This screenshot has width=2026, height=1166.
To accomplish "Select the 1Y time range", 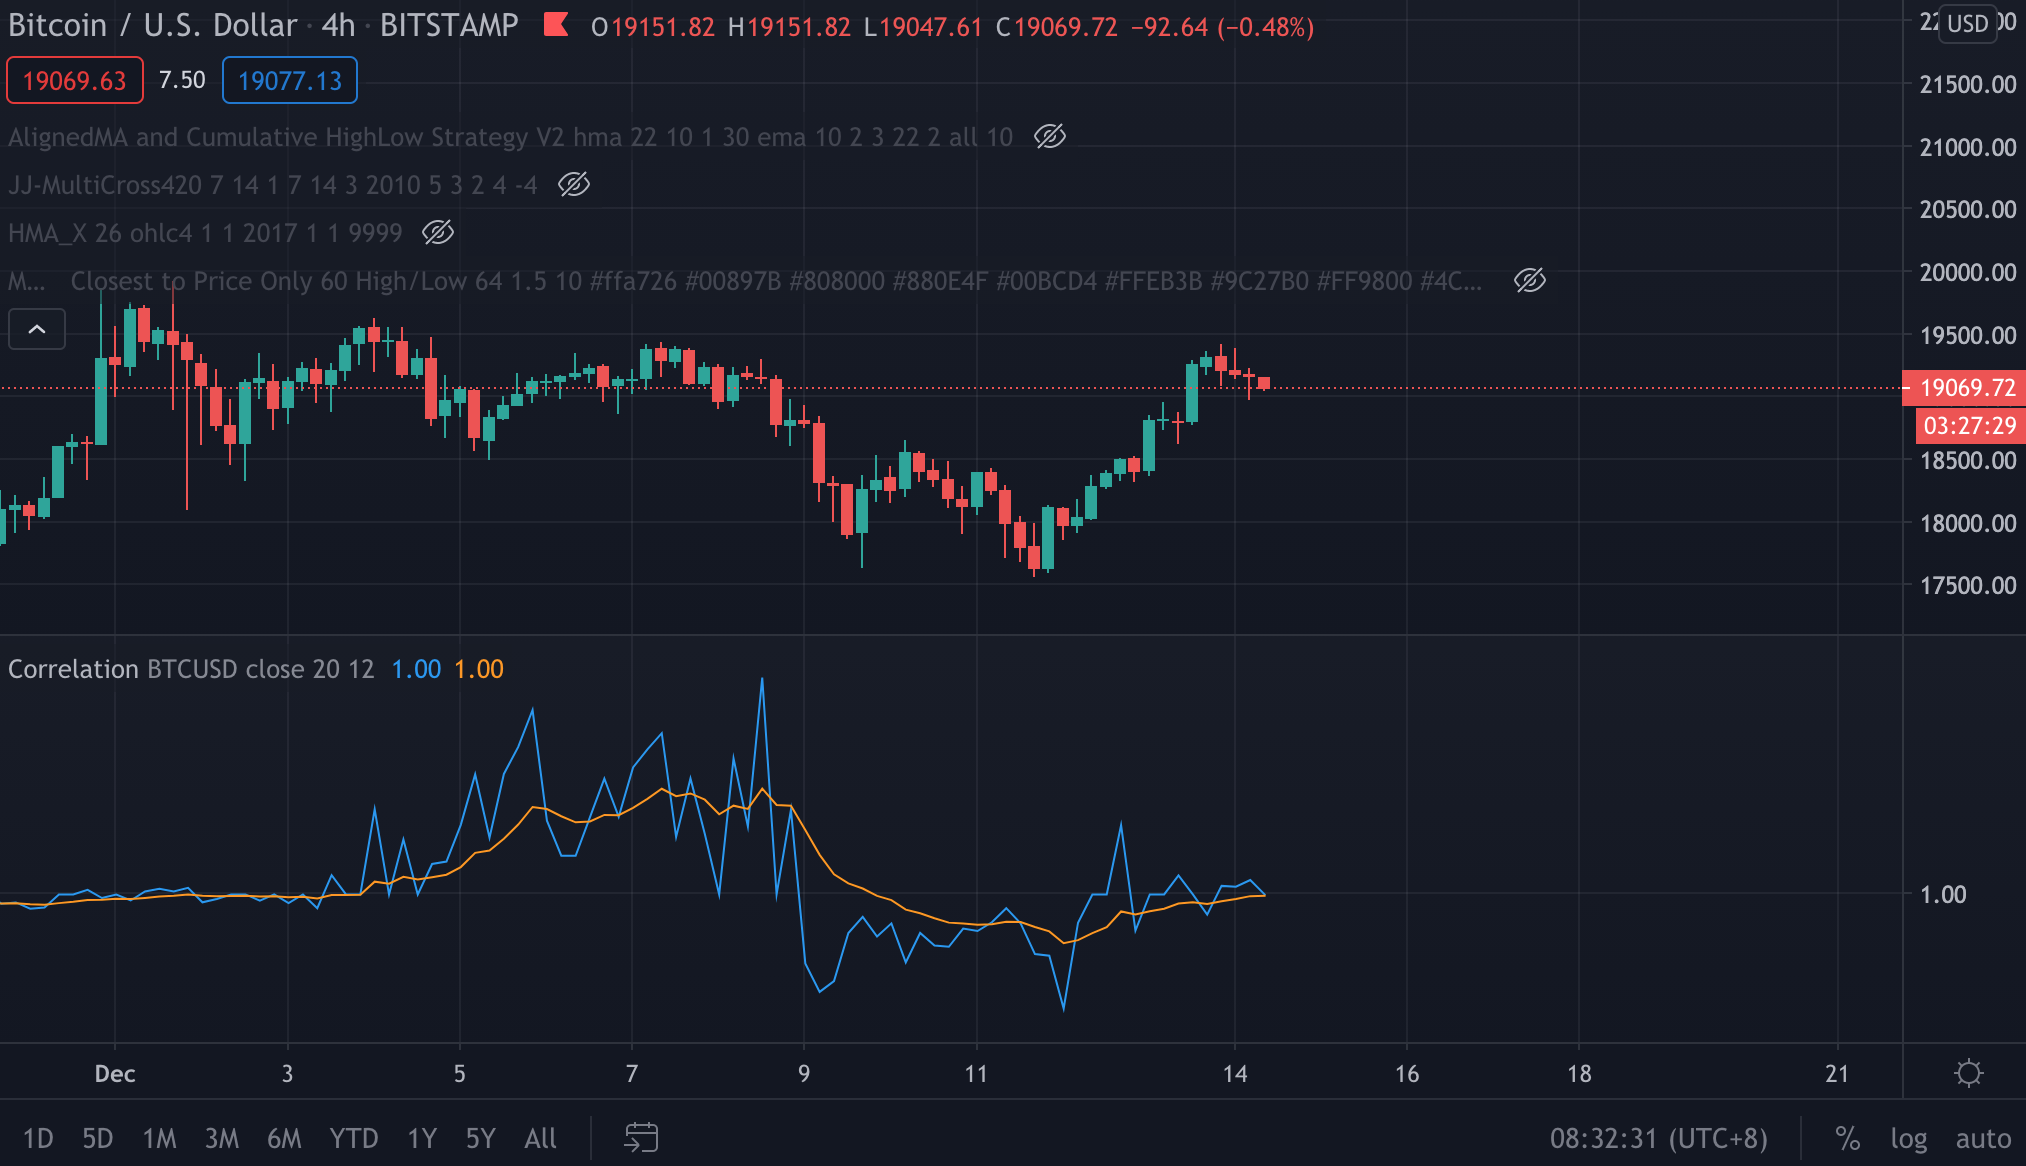I will (x=422, y=1138).
